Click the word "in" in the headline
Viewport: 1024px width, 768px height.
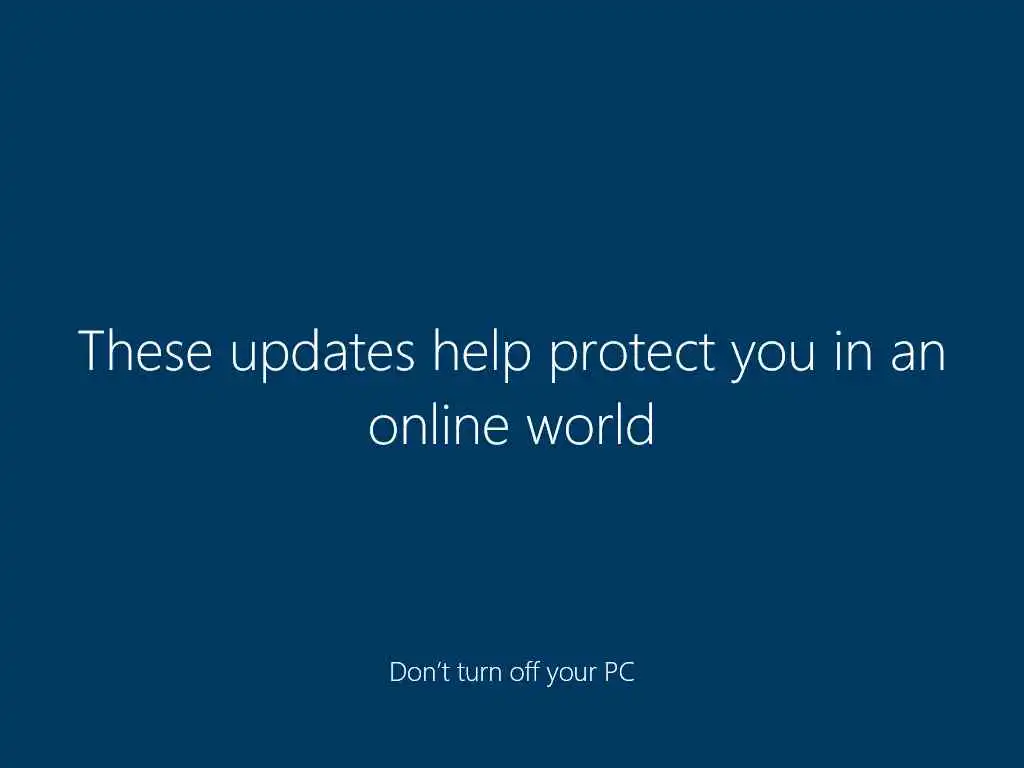click(854, 353)
